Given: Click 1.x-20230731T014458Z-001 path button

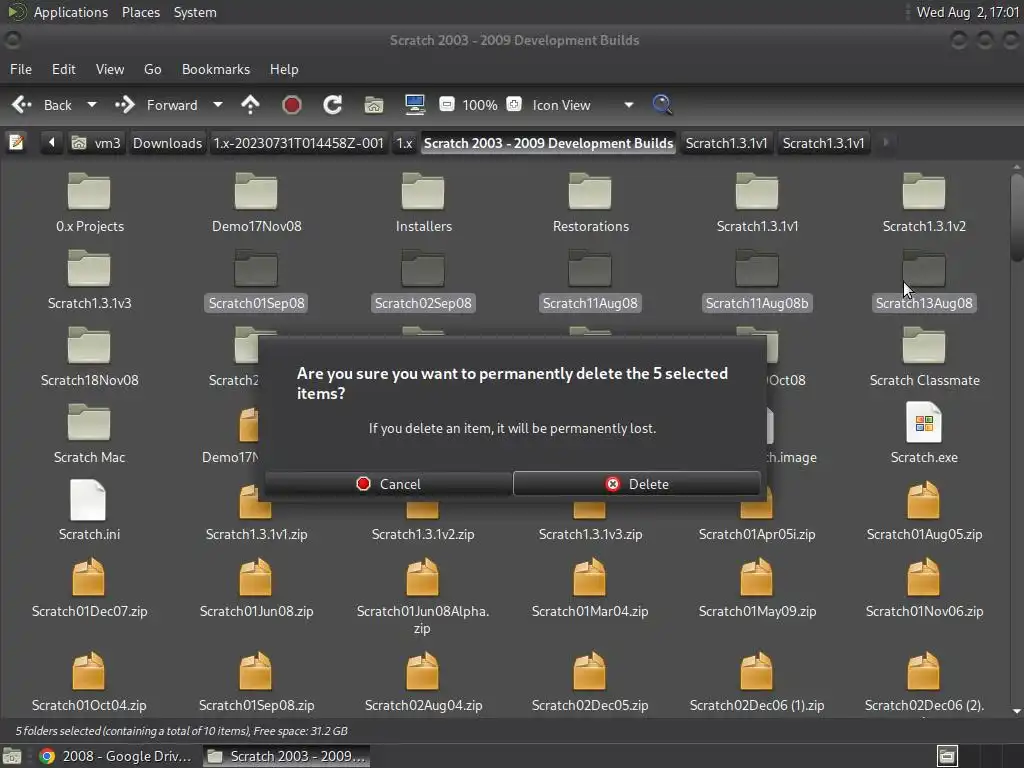Looking at the screenshot, I should click(298, 143).
